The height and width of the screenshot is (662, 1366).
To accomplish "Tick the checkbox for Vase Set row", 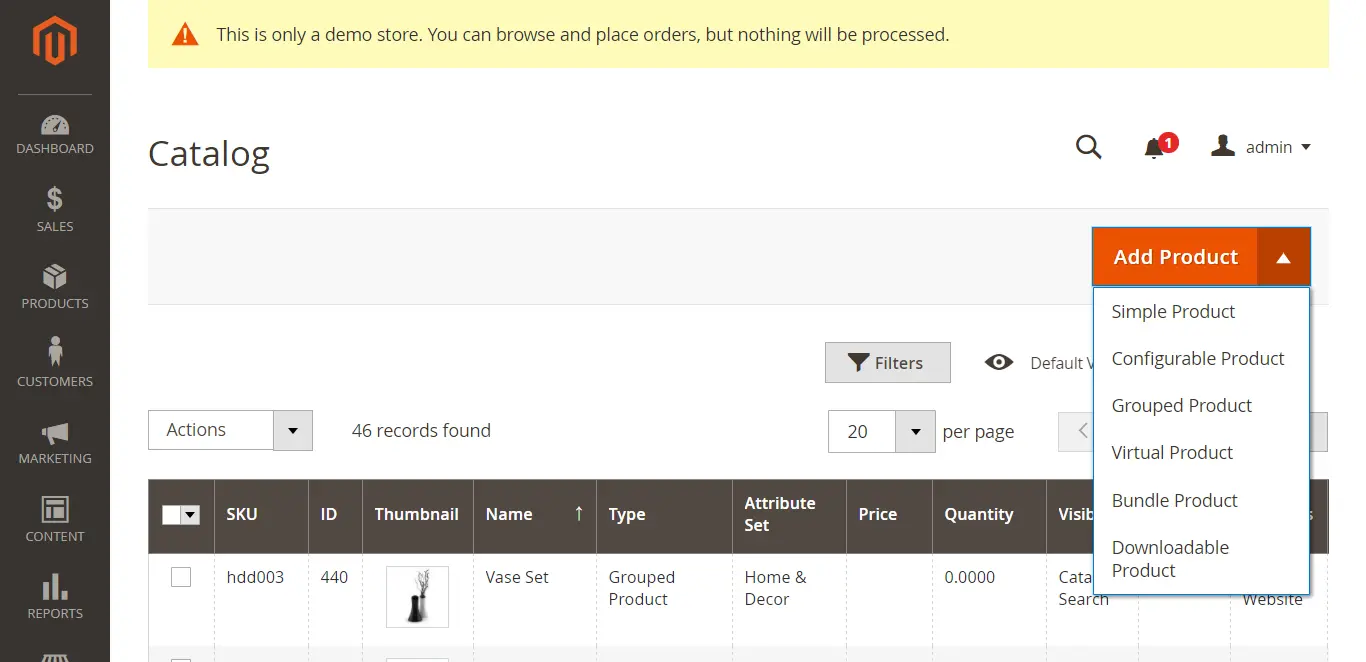I will pos(181,577).
